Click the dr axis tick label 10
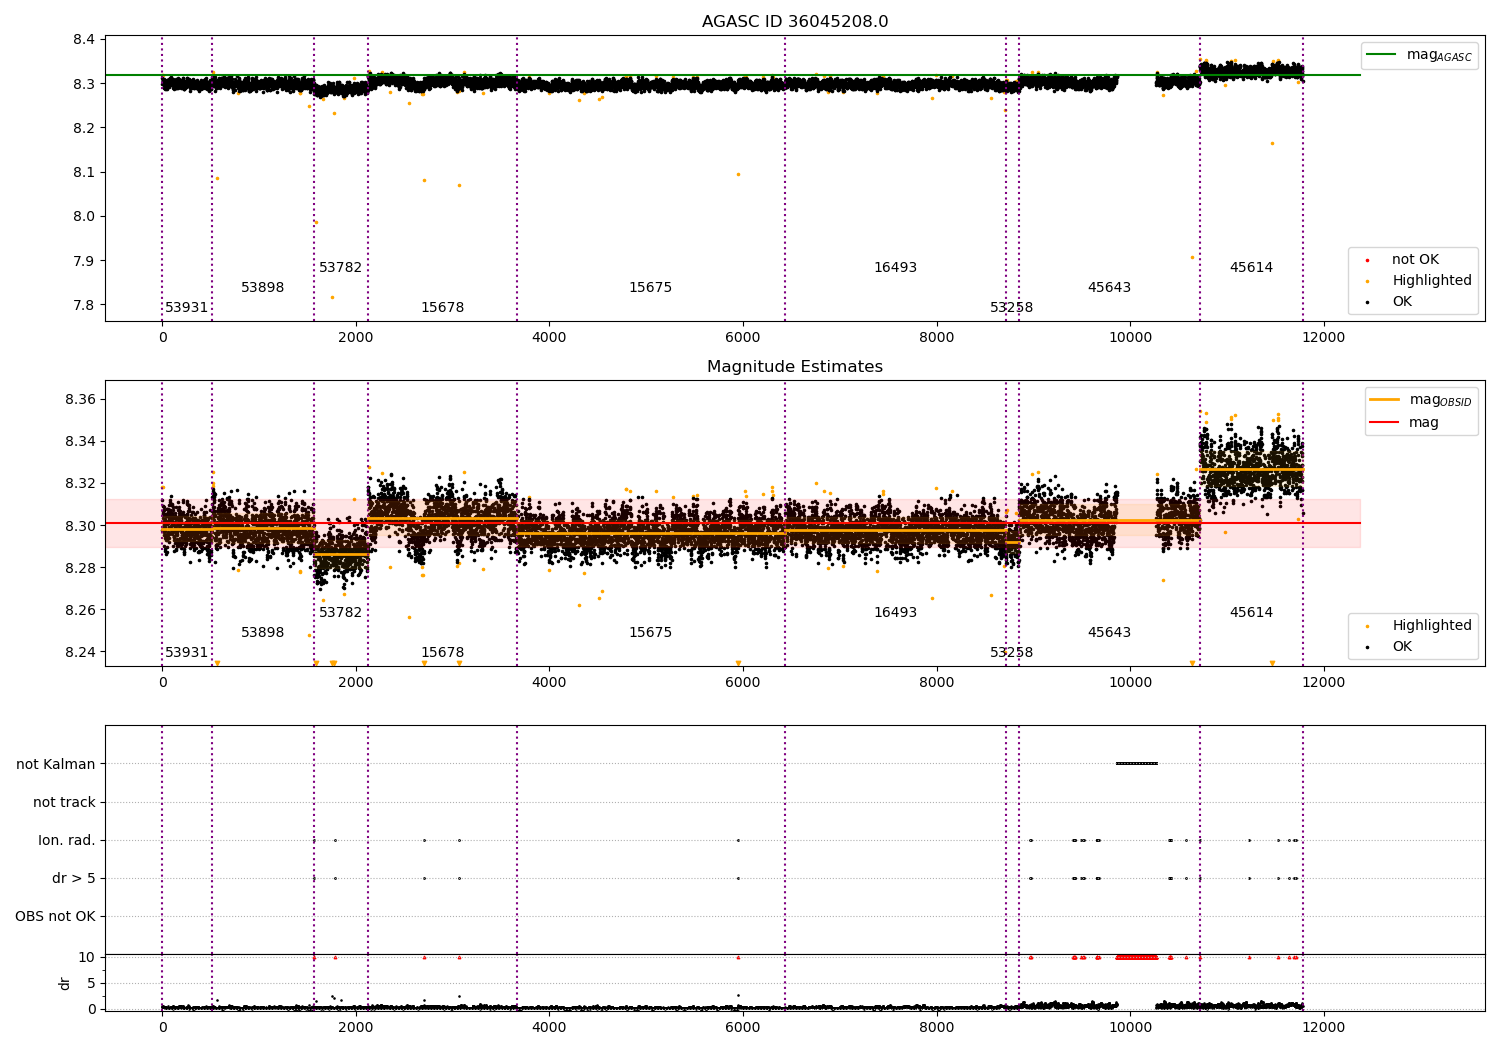 [x=87, y=957]
